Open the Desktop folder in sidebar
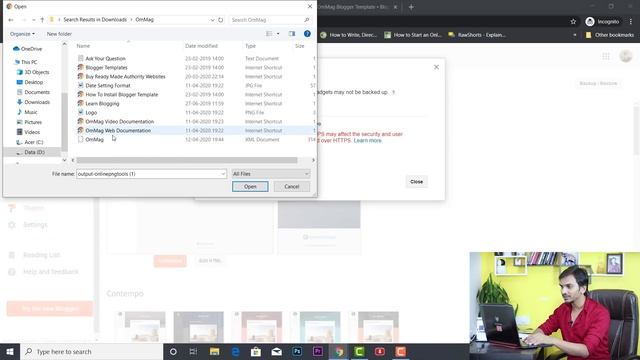The height and width of the screenshot is (360, 640). pyautogui.click(x=30, y=82)
